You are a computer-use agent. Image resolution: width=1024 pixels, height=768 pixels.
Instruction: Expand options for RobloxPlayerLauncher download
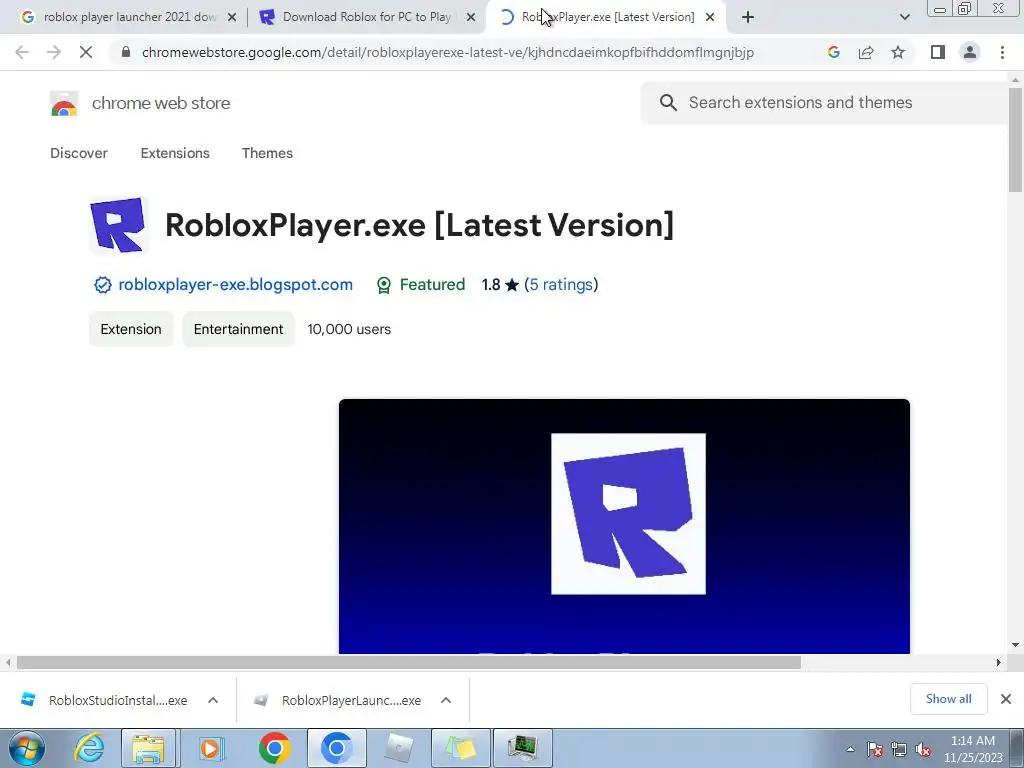[446, 700]
